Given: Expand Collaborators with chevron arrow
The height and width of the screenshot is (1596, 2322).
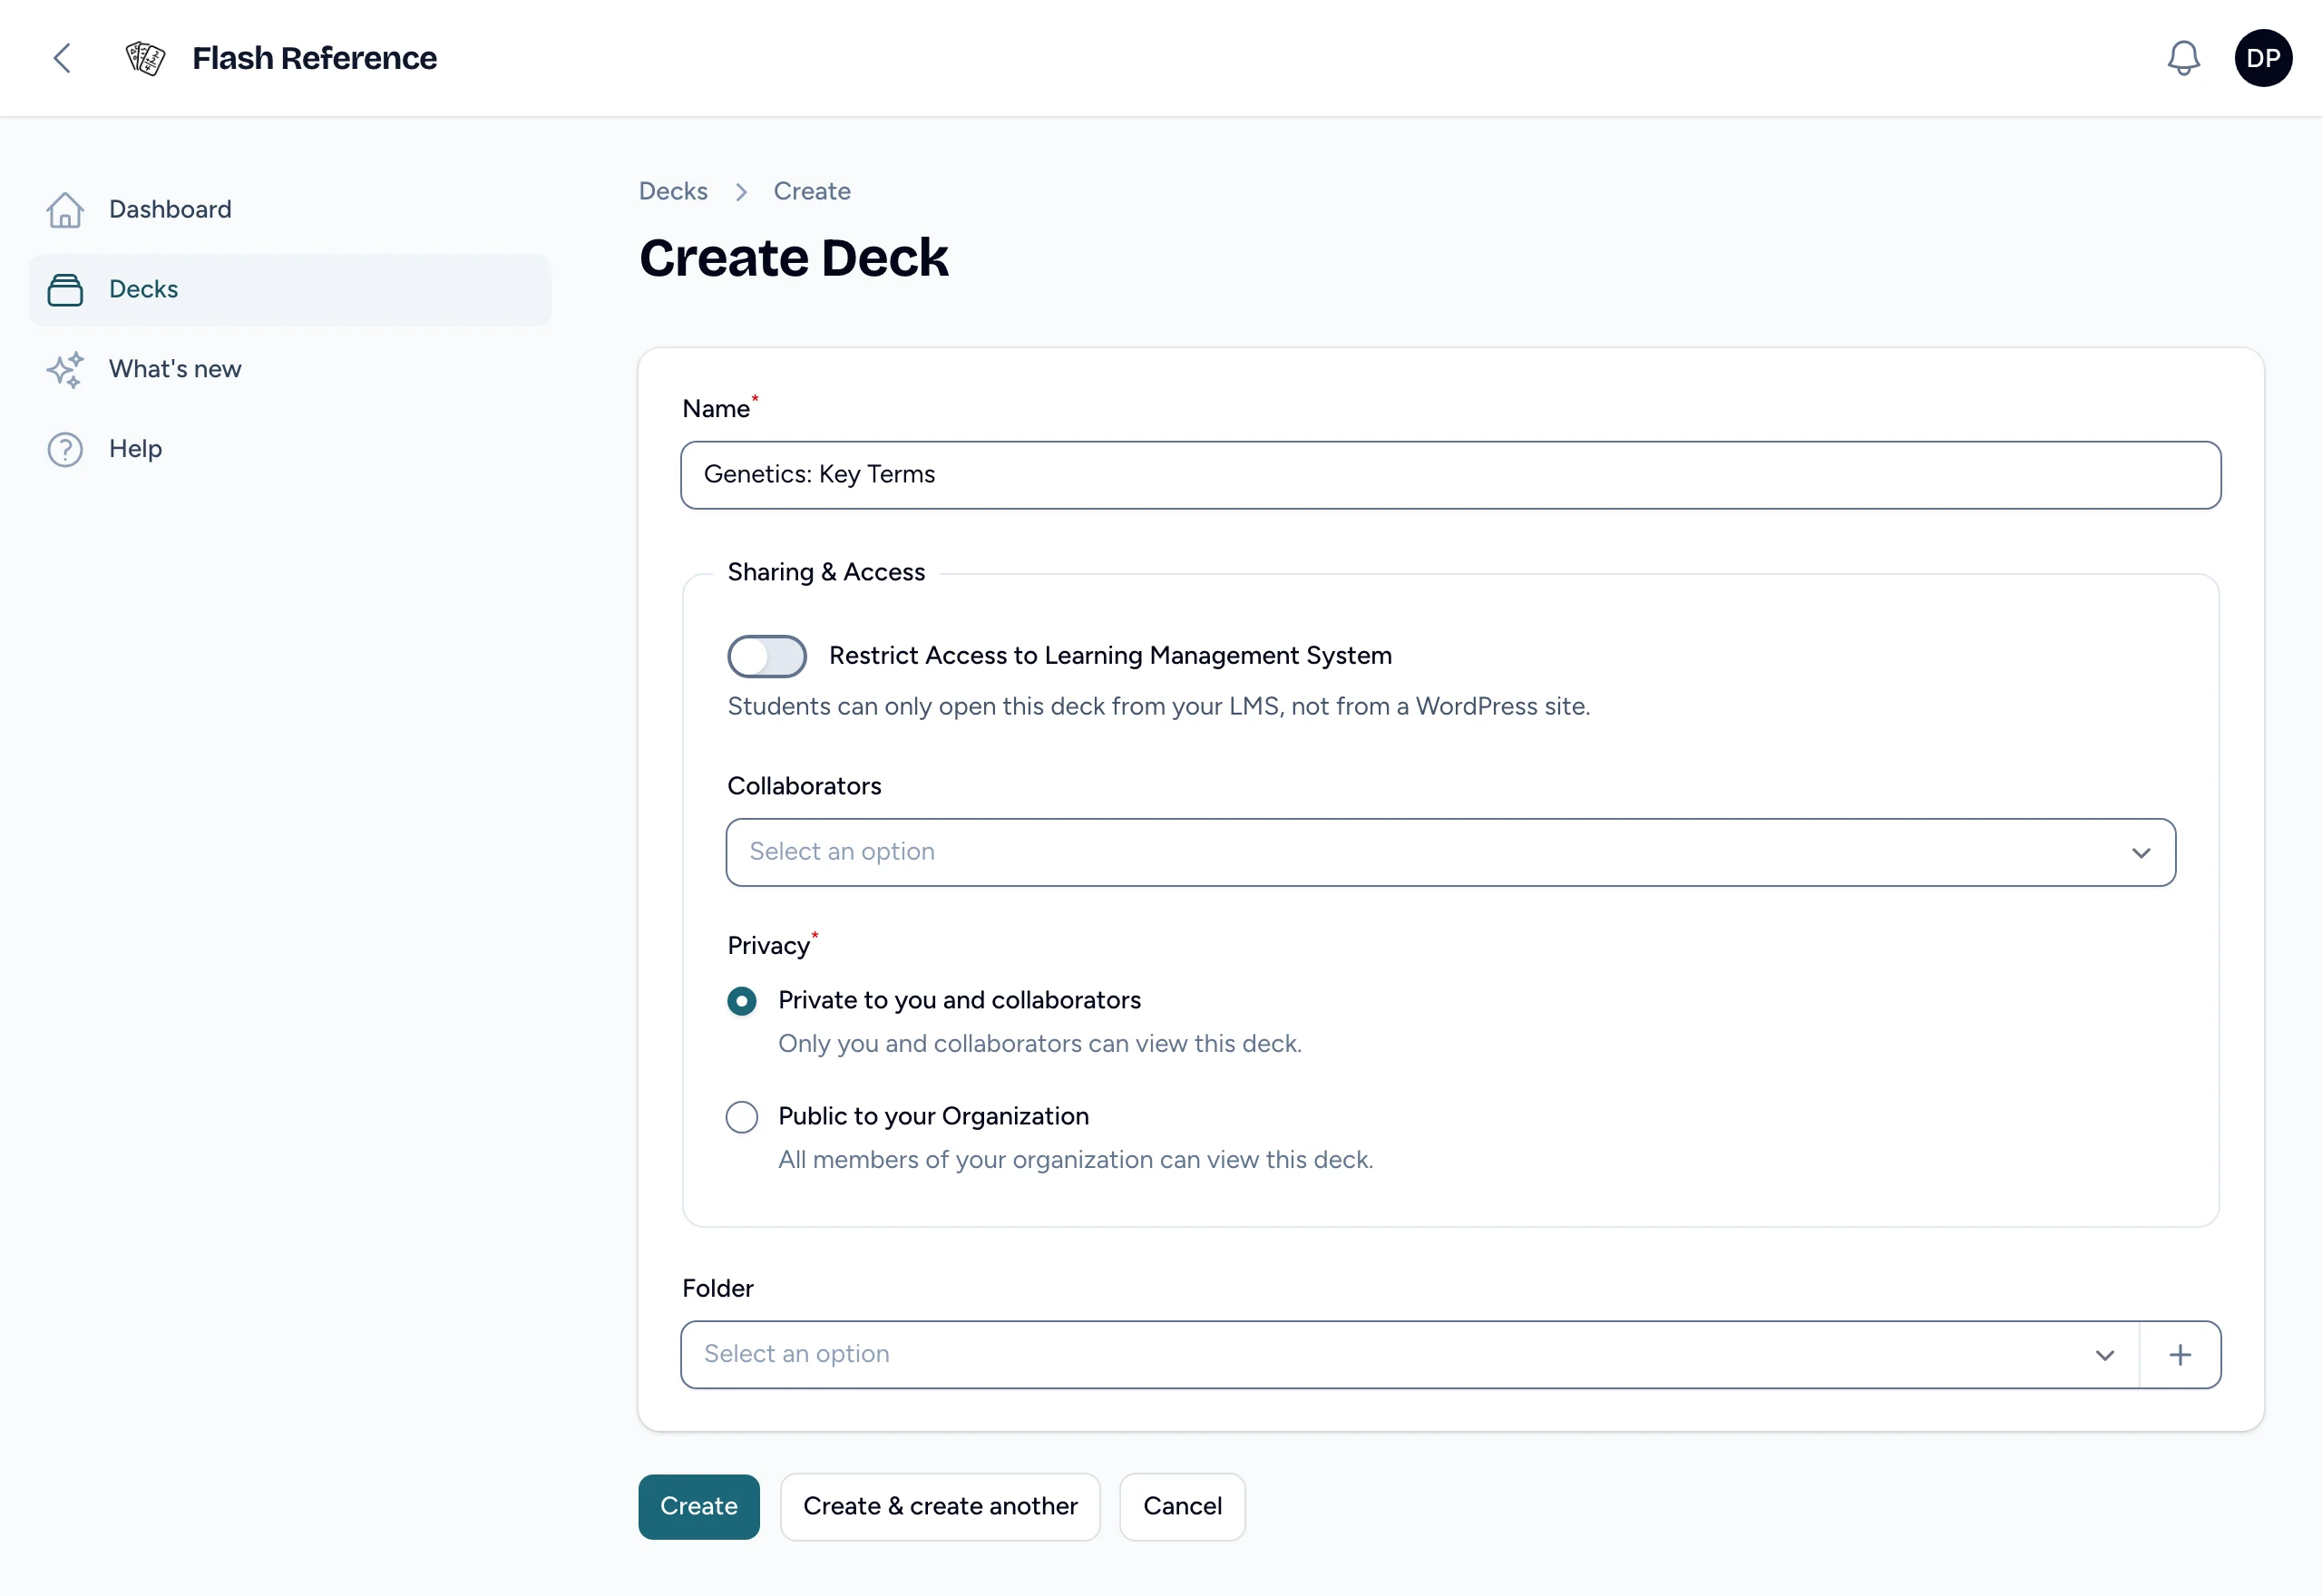Looking at the screenshot, I should 2141,853.
